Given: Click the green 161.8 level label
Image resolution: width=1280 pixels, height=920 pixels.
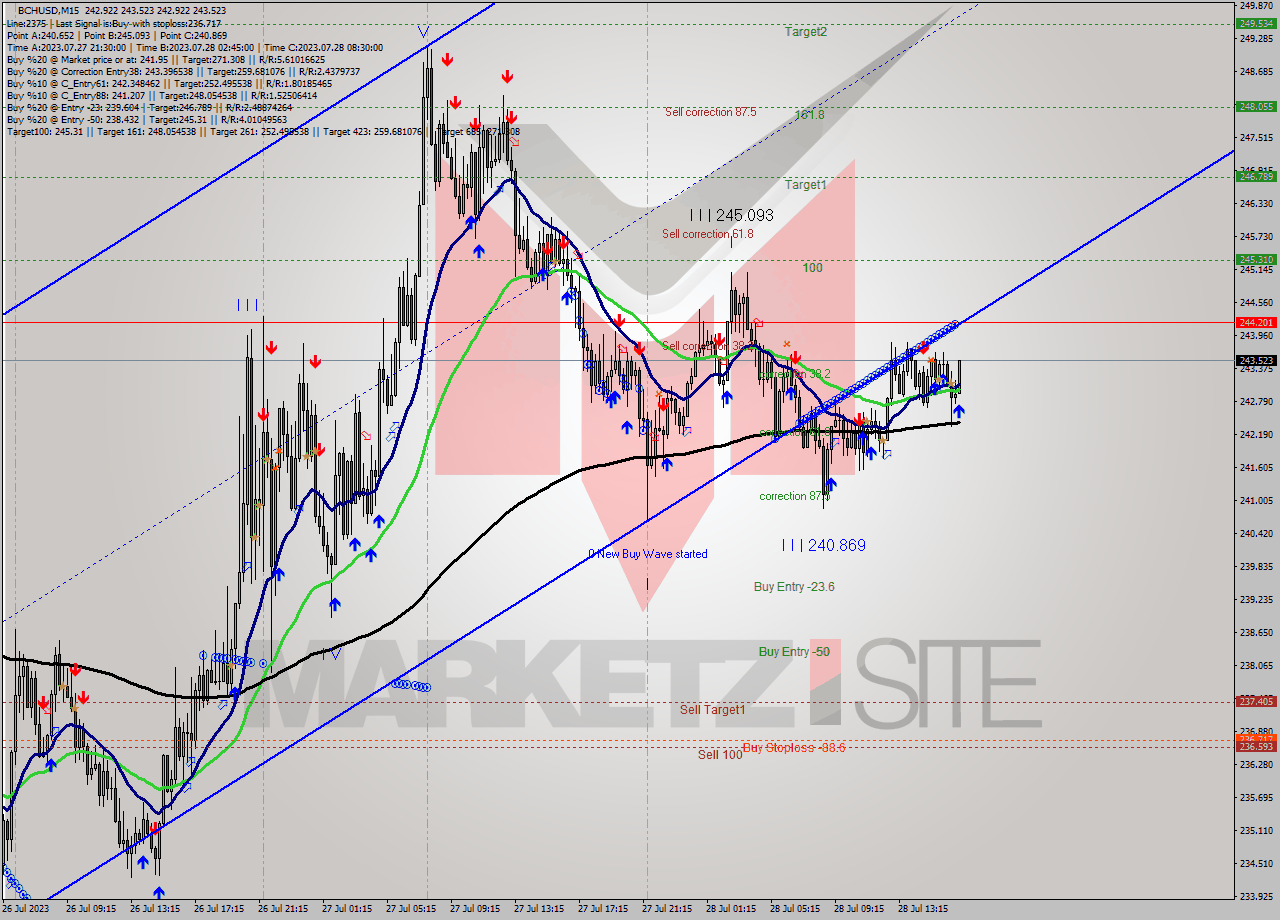Looking at the screenshot, I should (x=809, y=115).
